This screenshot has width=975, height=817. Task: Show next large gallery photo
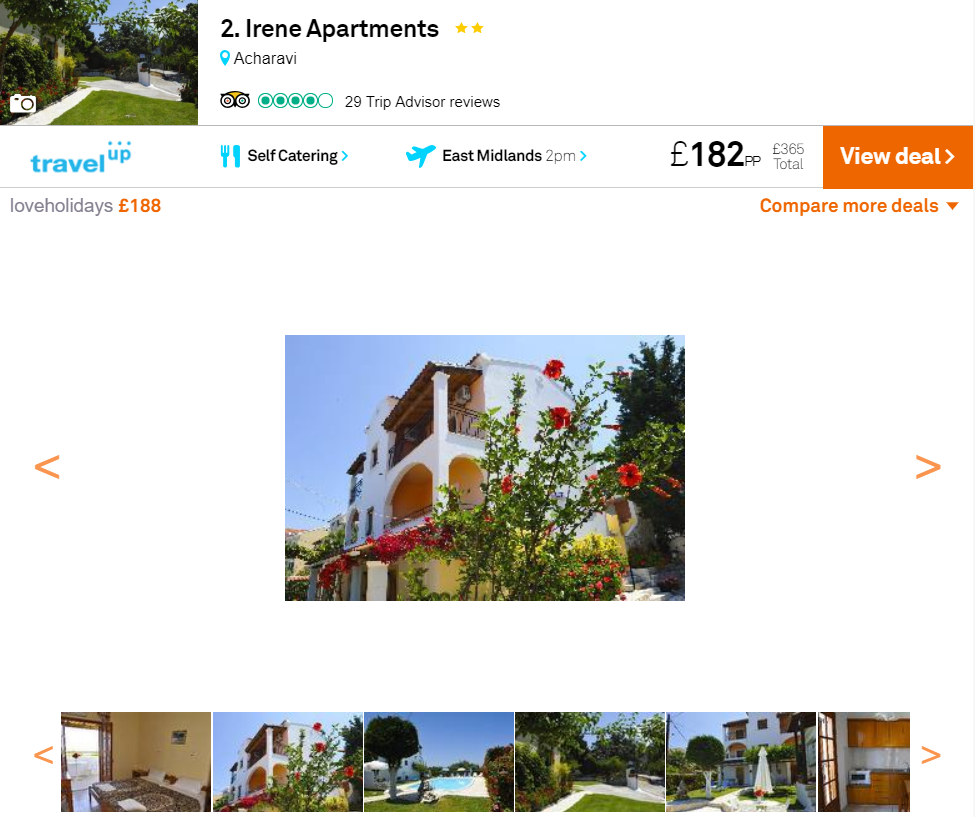[928, 467]
